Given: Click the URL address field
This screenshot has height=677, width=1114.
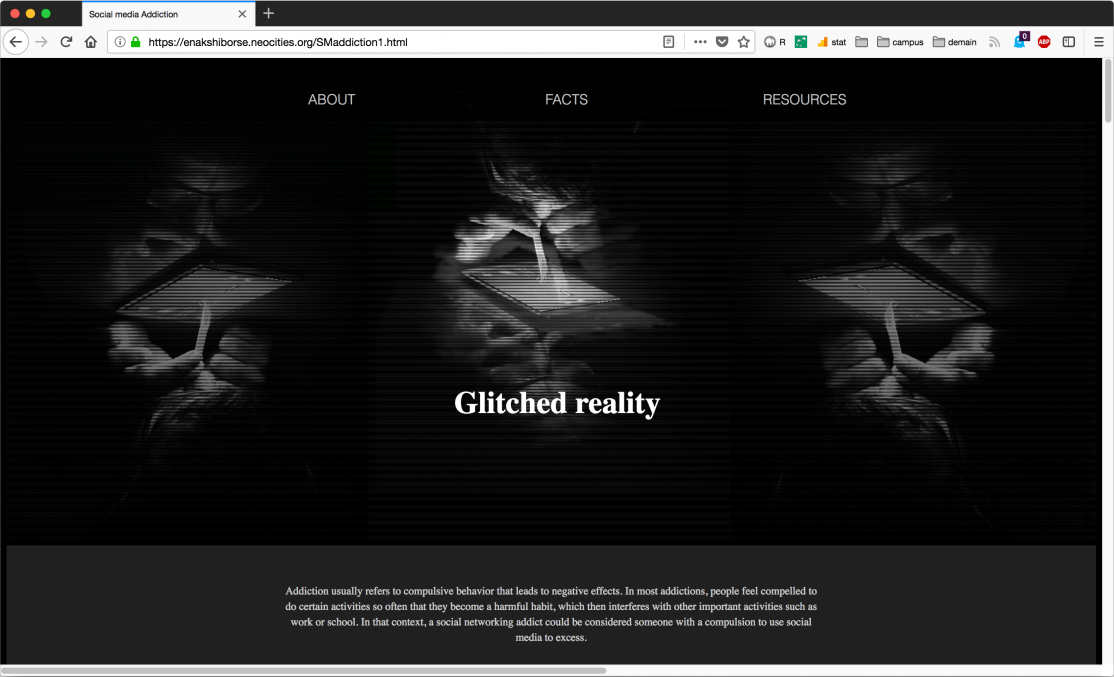Looking at the screenshot, I should pos(400,42).
